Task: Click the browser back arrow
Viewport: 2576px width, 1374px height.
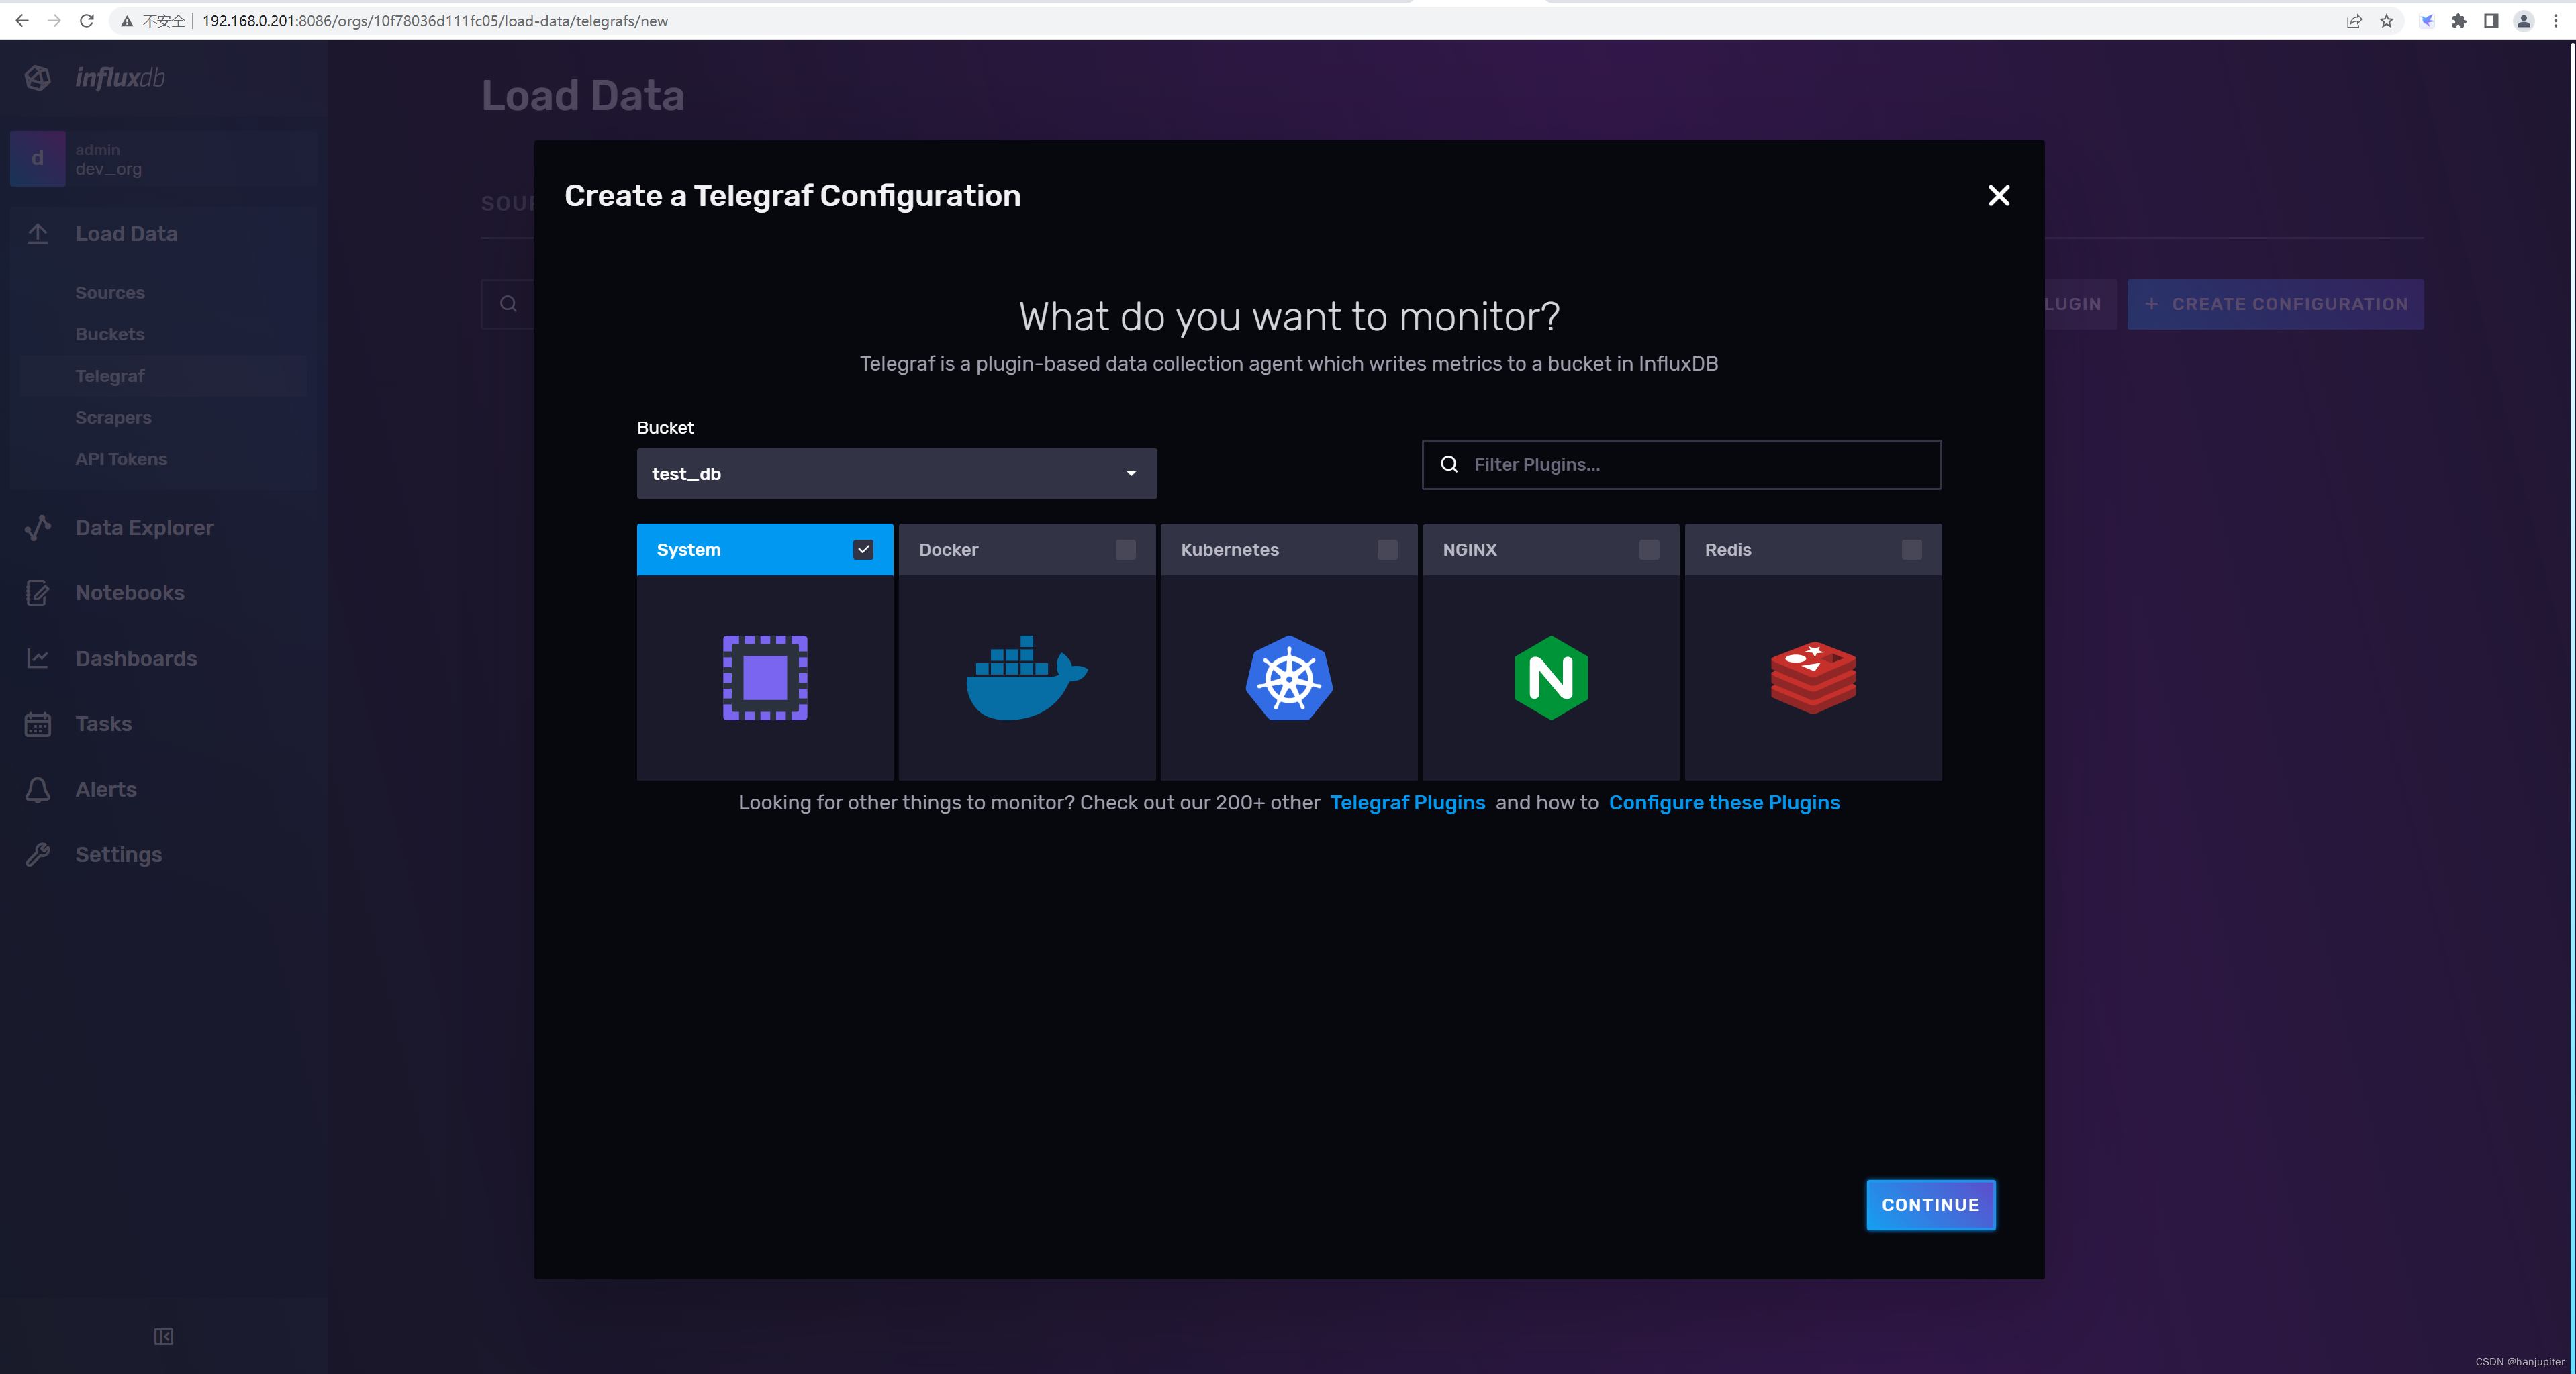Action: 22,20
